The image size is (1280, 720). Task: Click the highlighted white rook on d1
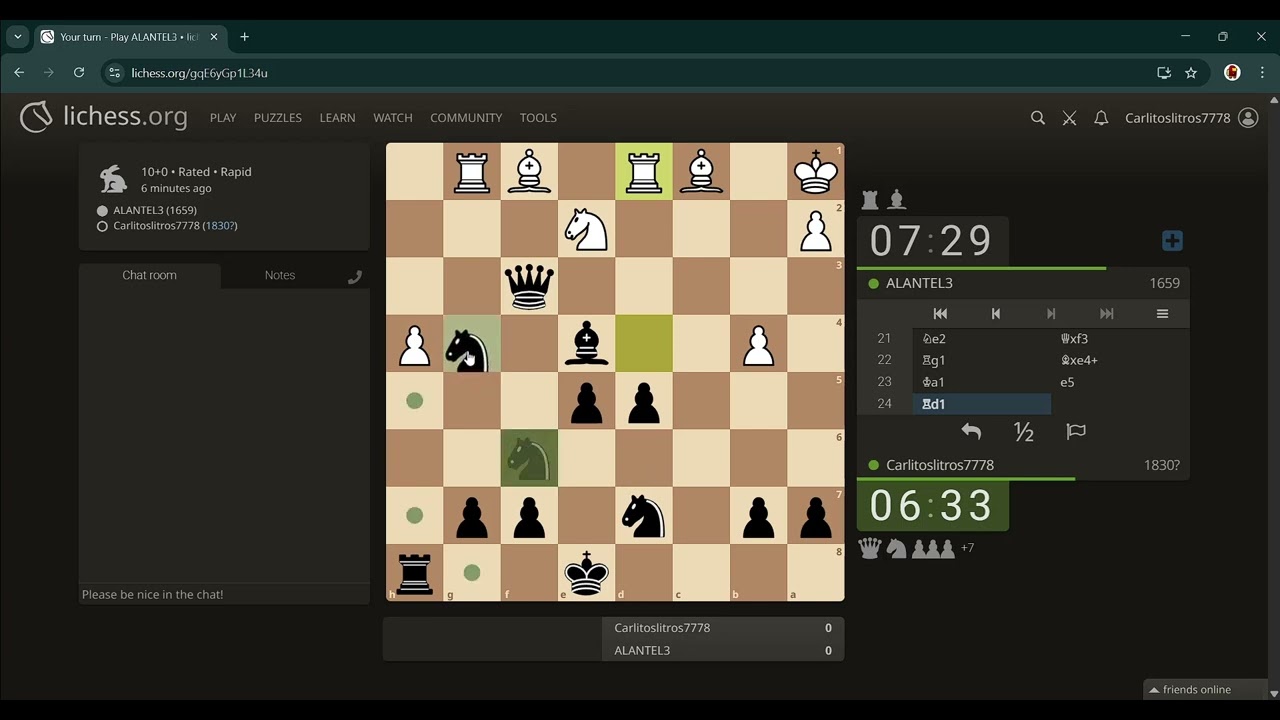pos(644,172)
